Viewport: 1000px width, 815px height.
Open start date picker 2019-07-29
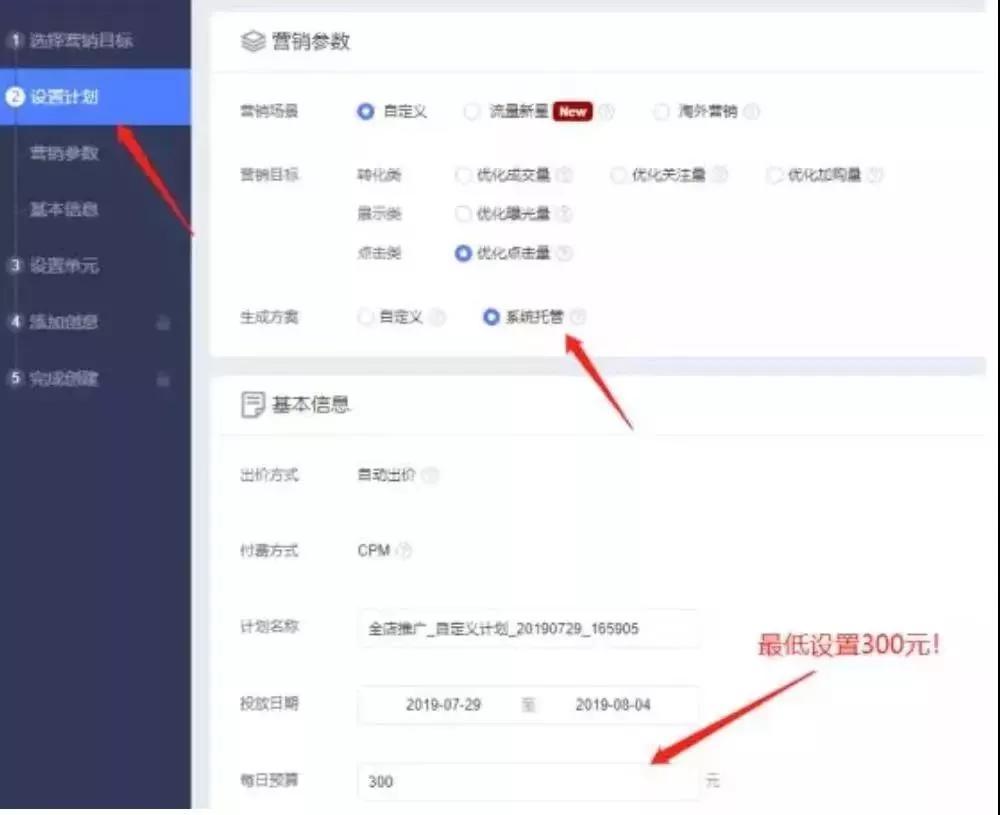443,705
